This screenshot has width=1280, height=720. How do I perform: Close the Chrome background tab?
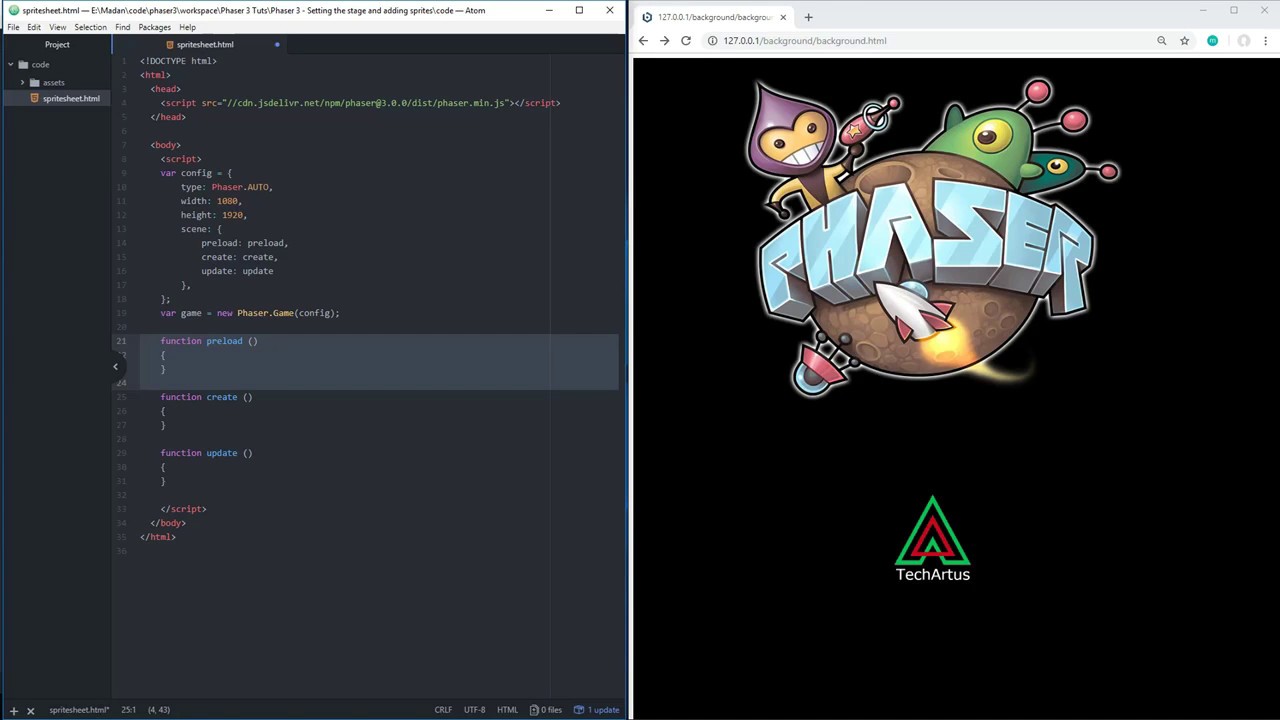[783, 17]
